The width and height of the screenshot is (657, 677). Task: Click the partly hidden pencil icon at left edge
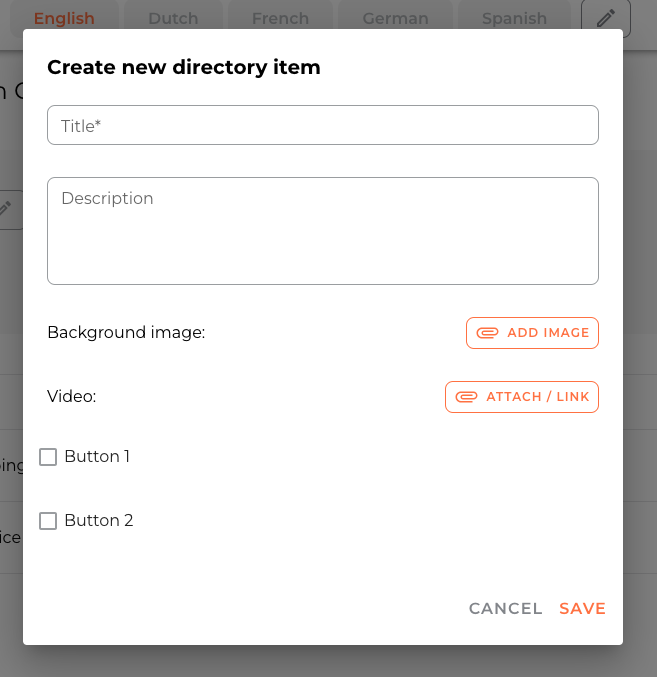pyautogui.click(x=8, y=209)
